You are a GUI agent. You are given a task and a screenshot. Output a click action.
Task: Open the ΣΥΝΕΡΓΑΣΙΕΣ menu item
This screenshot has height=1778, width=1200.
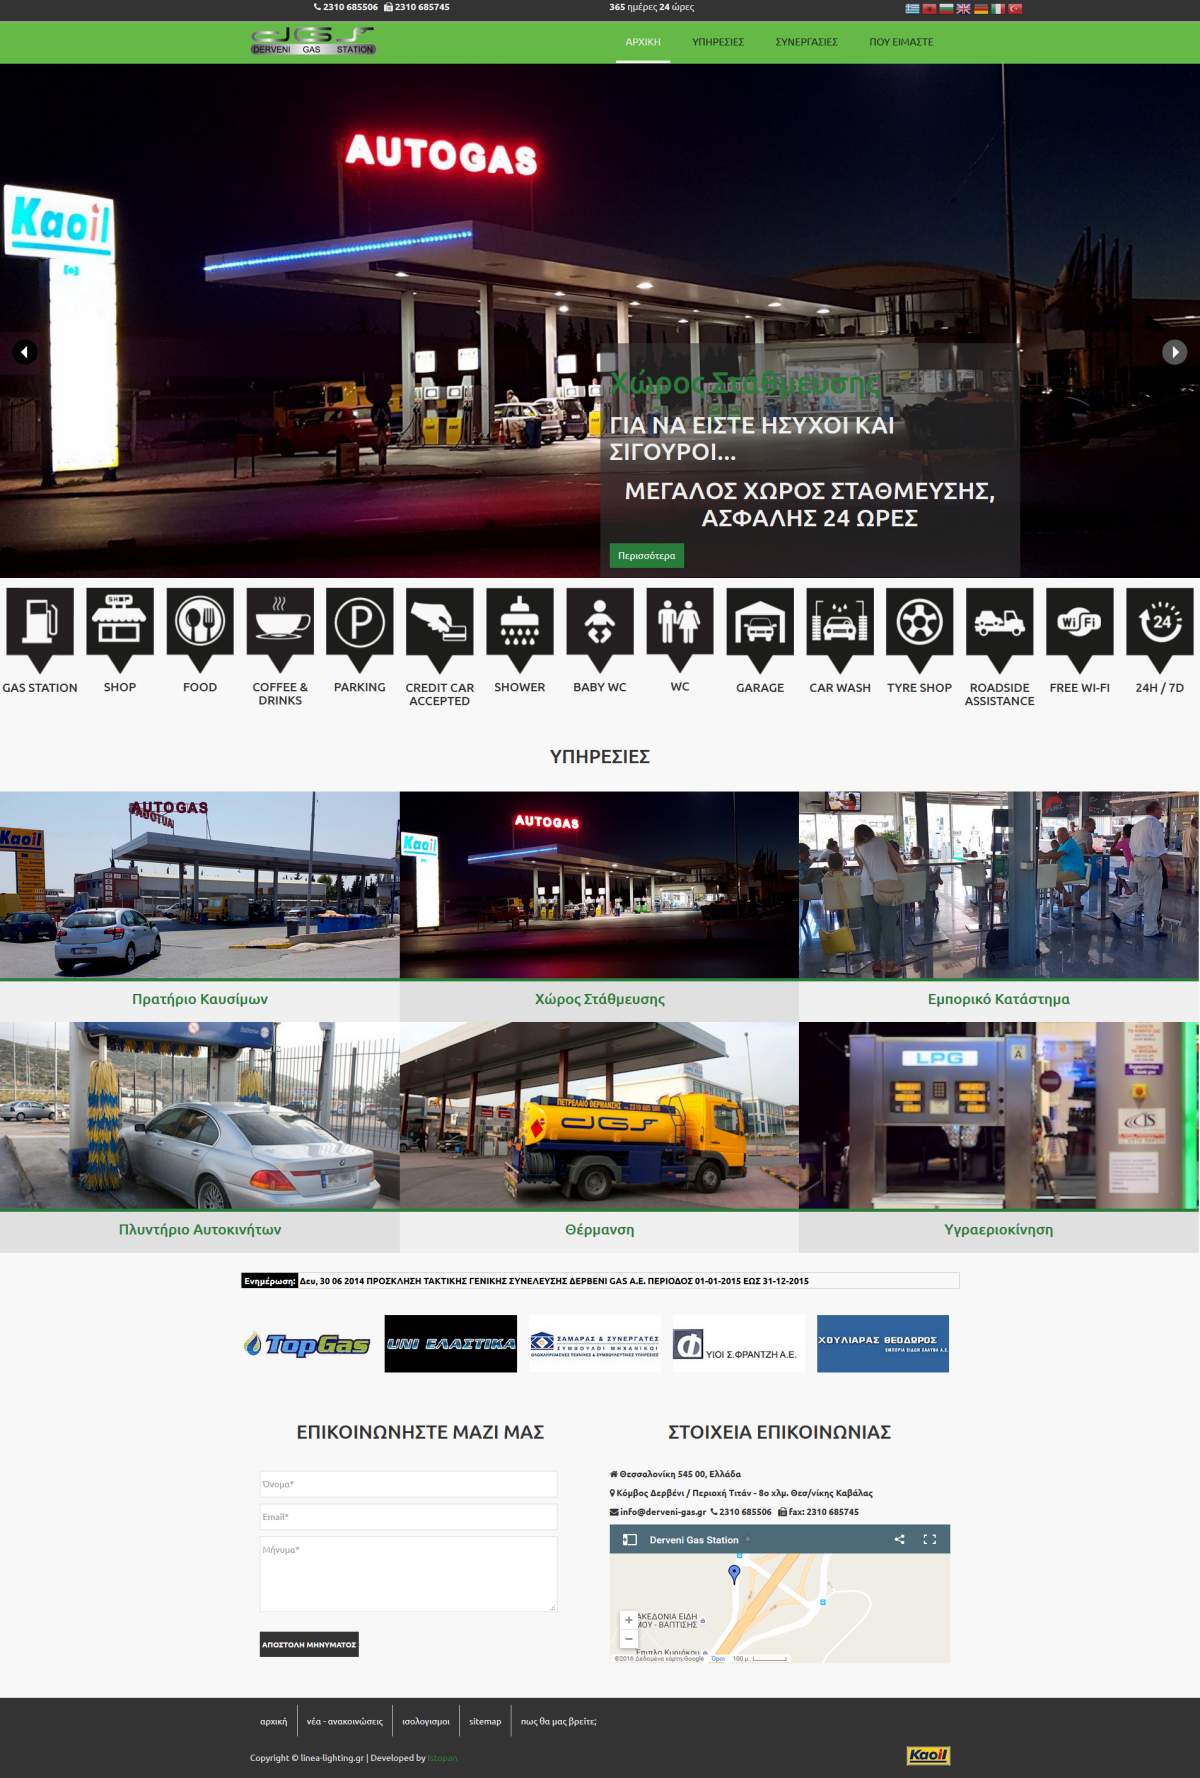[x=807, y=42]
